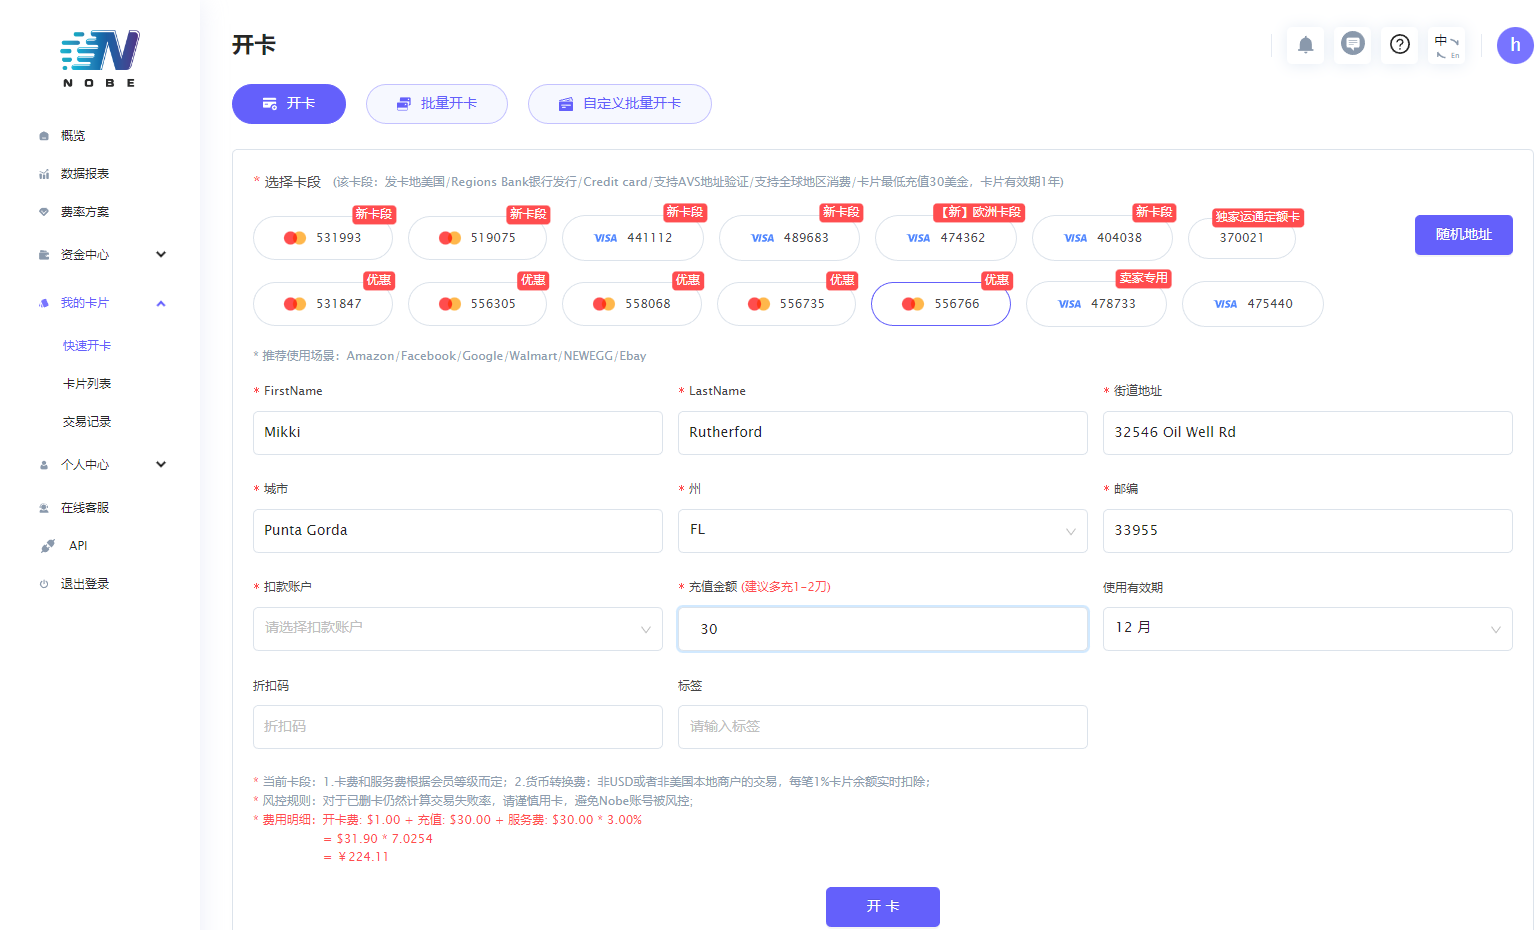Image resolution: width=1535 pixels, height=930 pixels.
Task: Switch to the 自定义批量开卡 tab
Action: pos(620,104)
